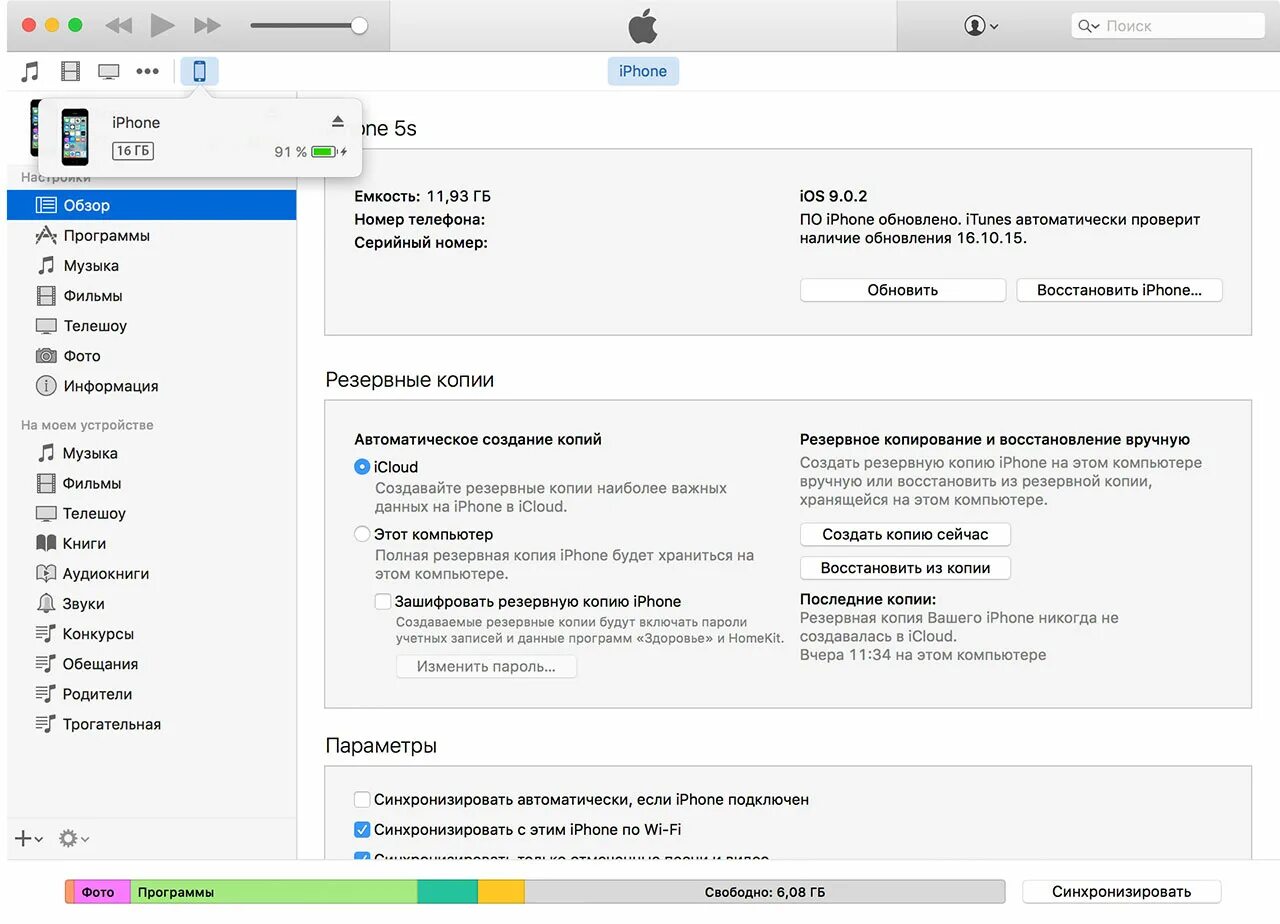Click Изменить пароль... button
The image size is (1280, 924).
(486, 666)
